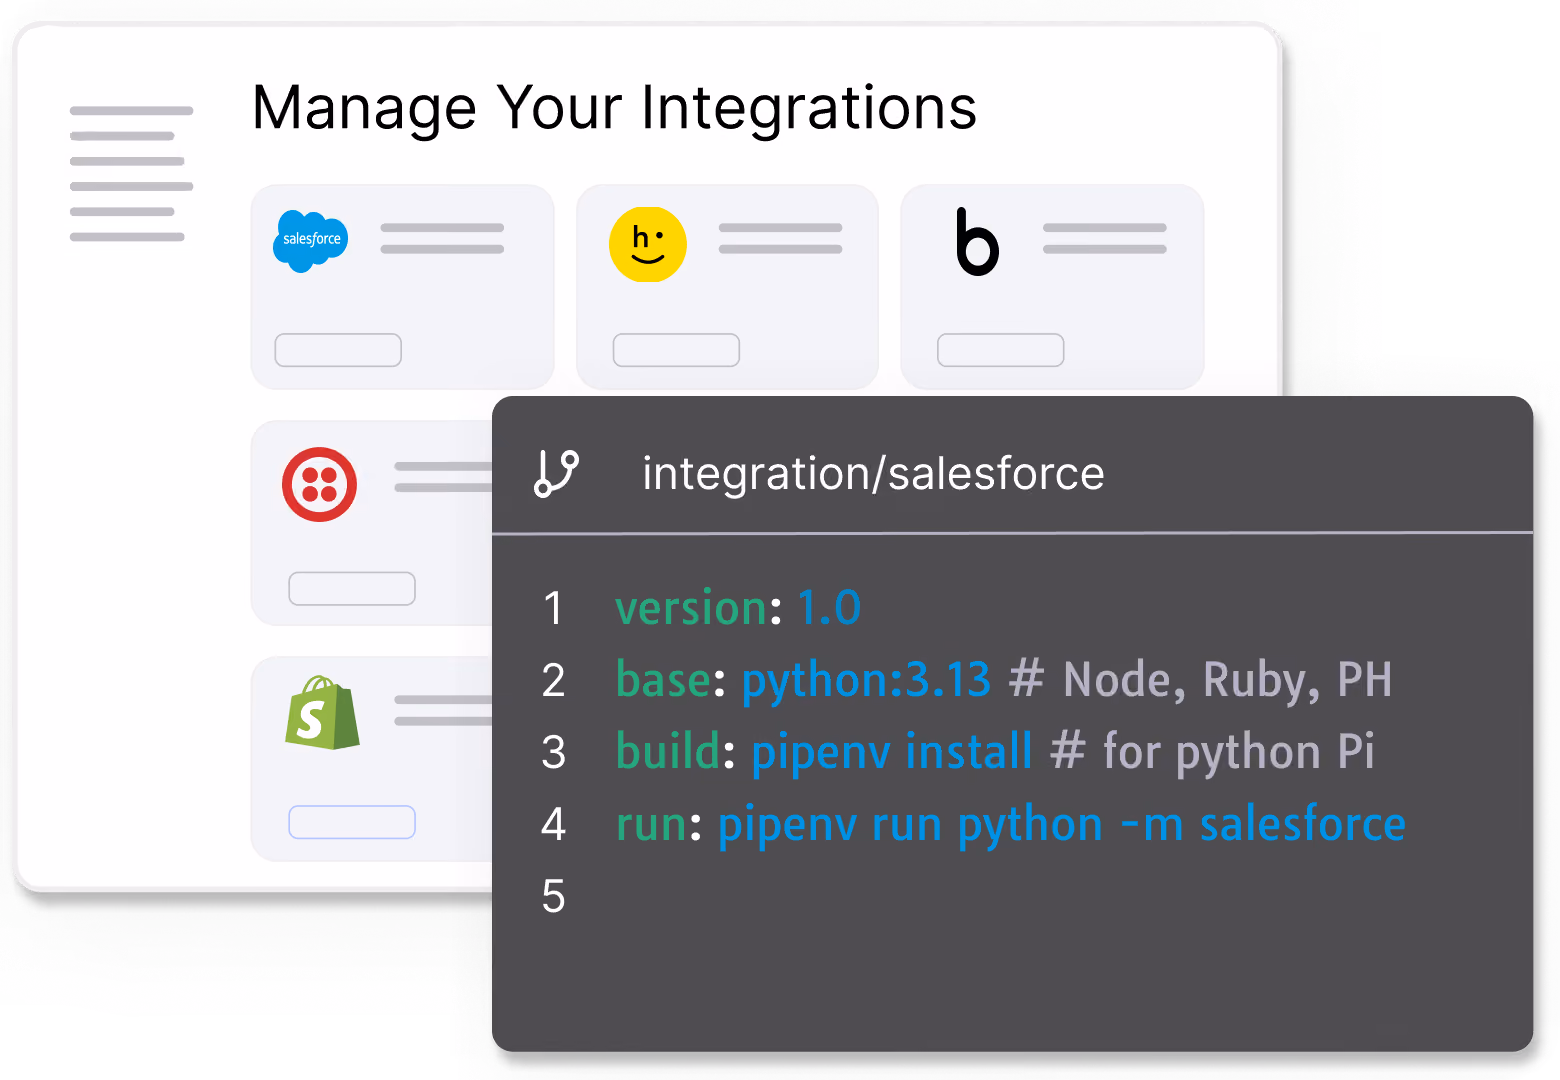Click the yellow smiley h integration logo
The width and height of the screenshot is (1560, 1080).
click(x=648, y=244)
